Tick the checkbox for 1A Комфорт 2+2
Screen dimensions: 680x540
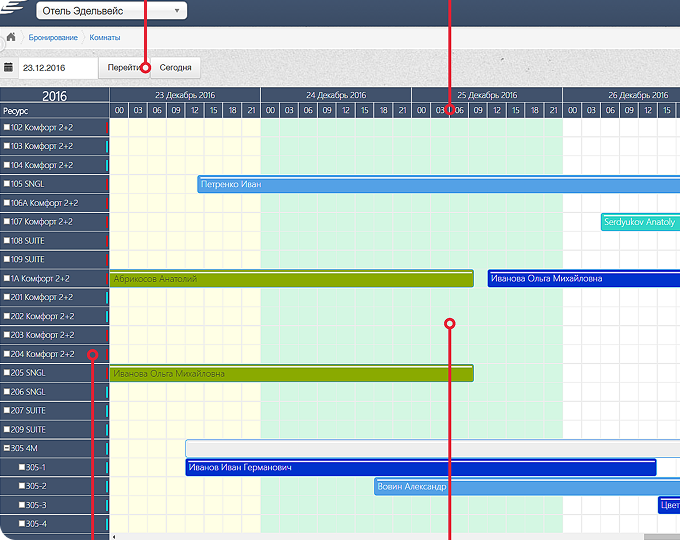7,278
